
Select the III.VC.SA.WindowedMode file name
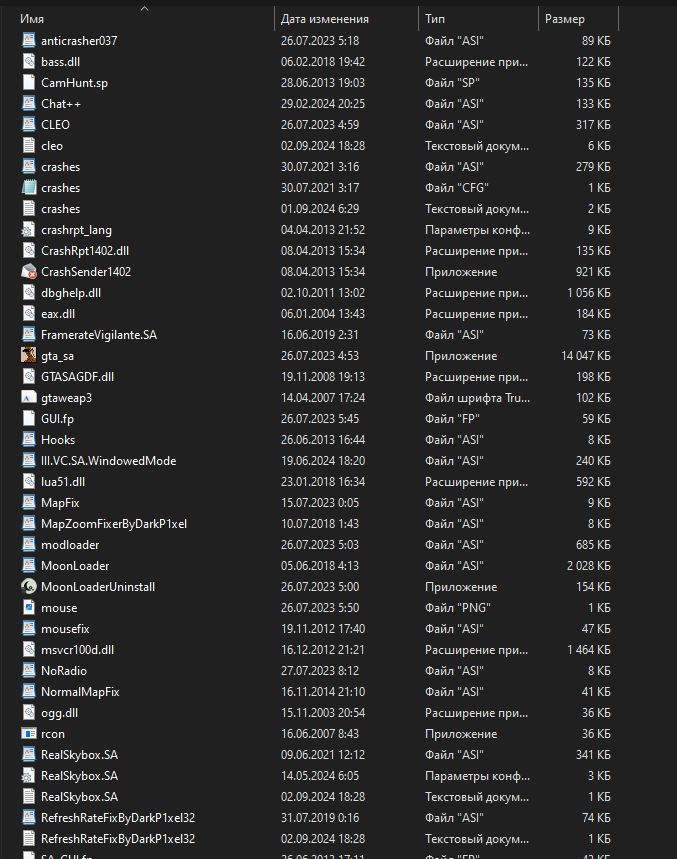[108, 461]
